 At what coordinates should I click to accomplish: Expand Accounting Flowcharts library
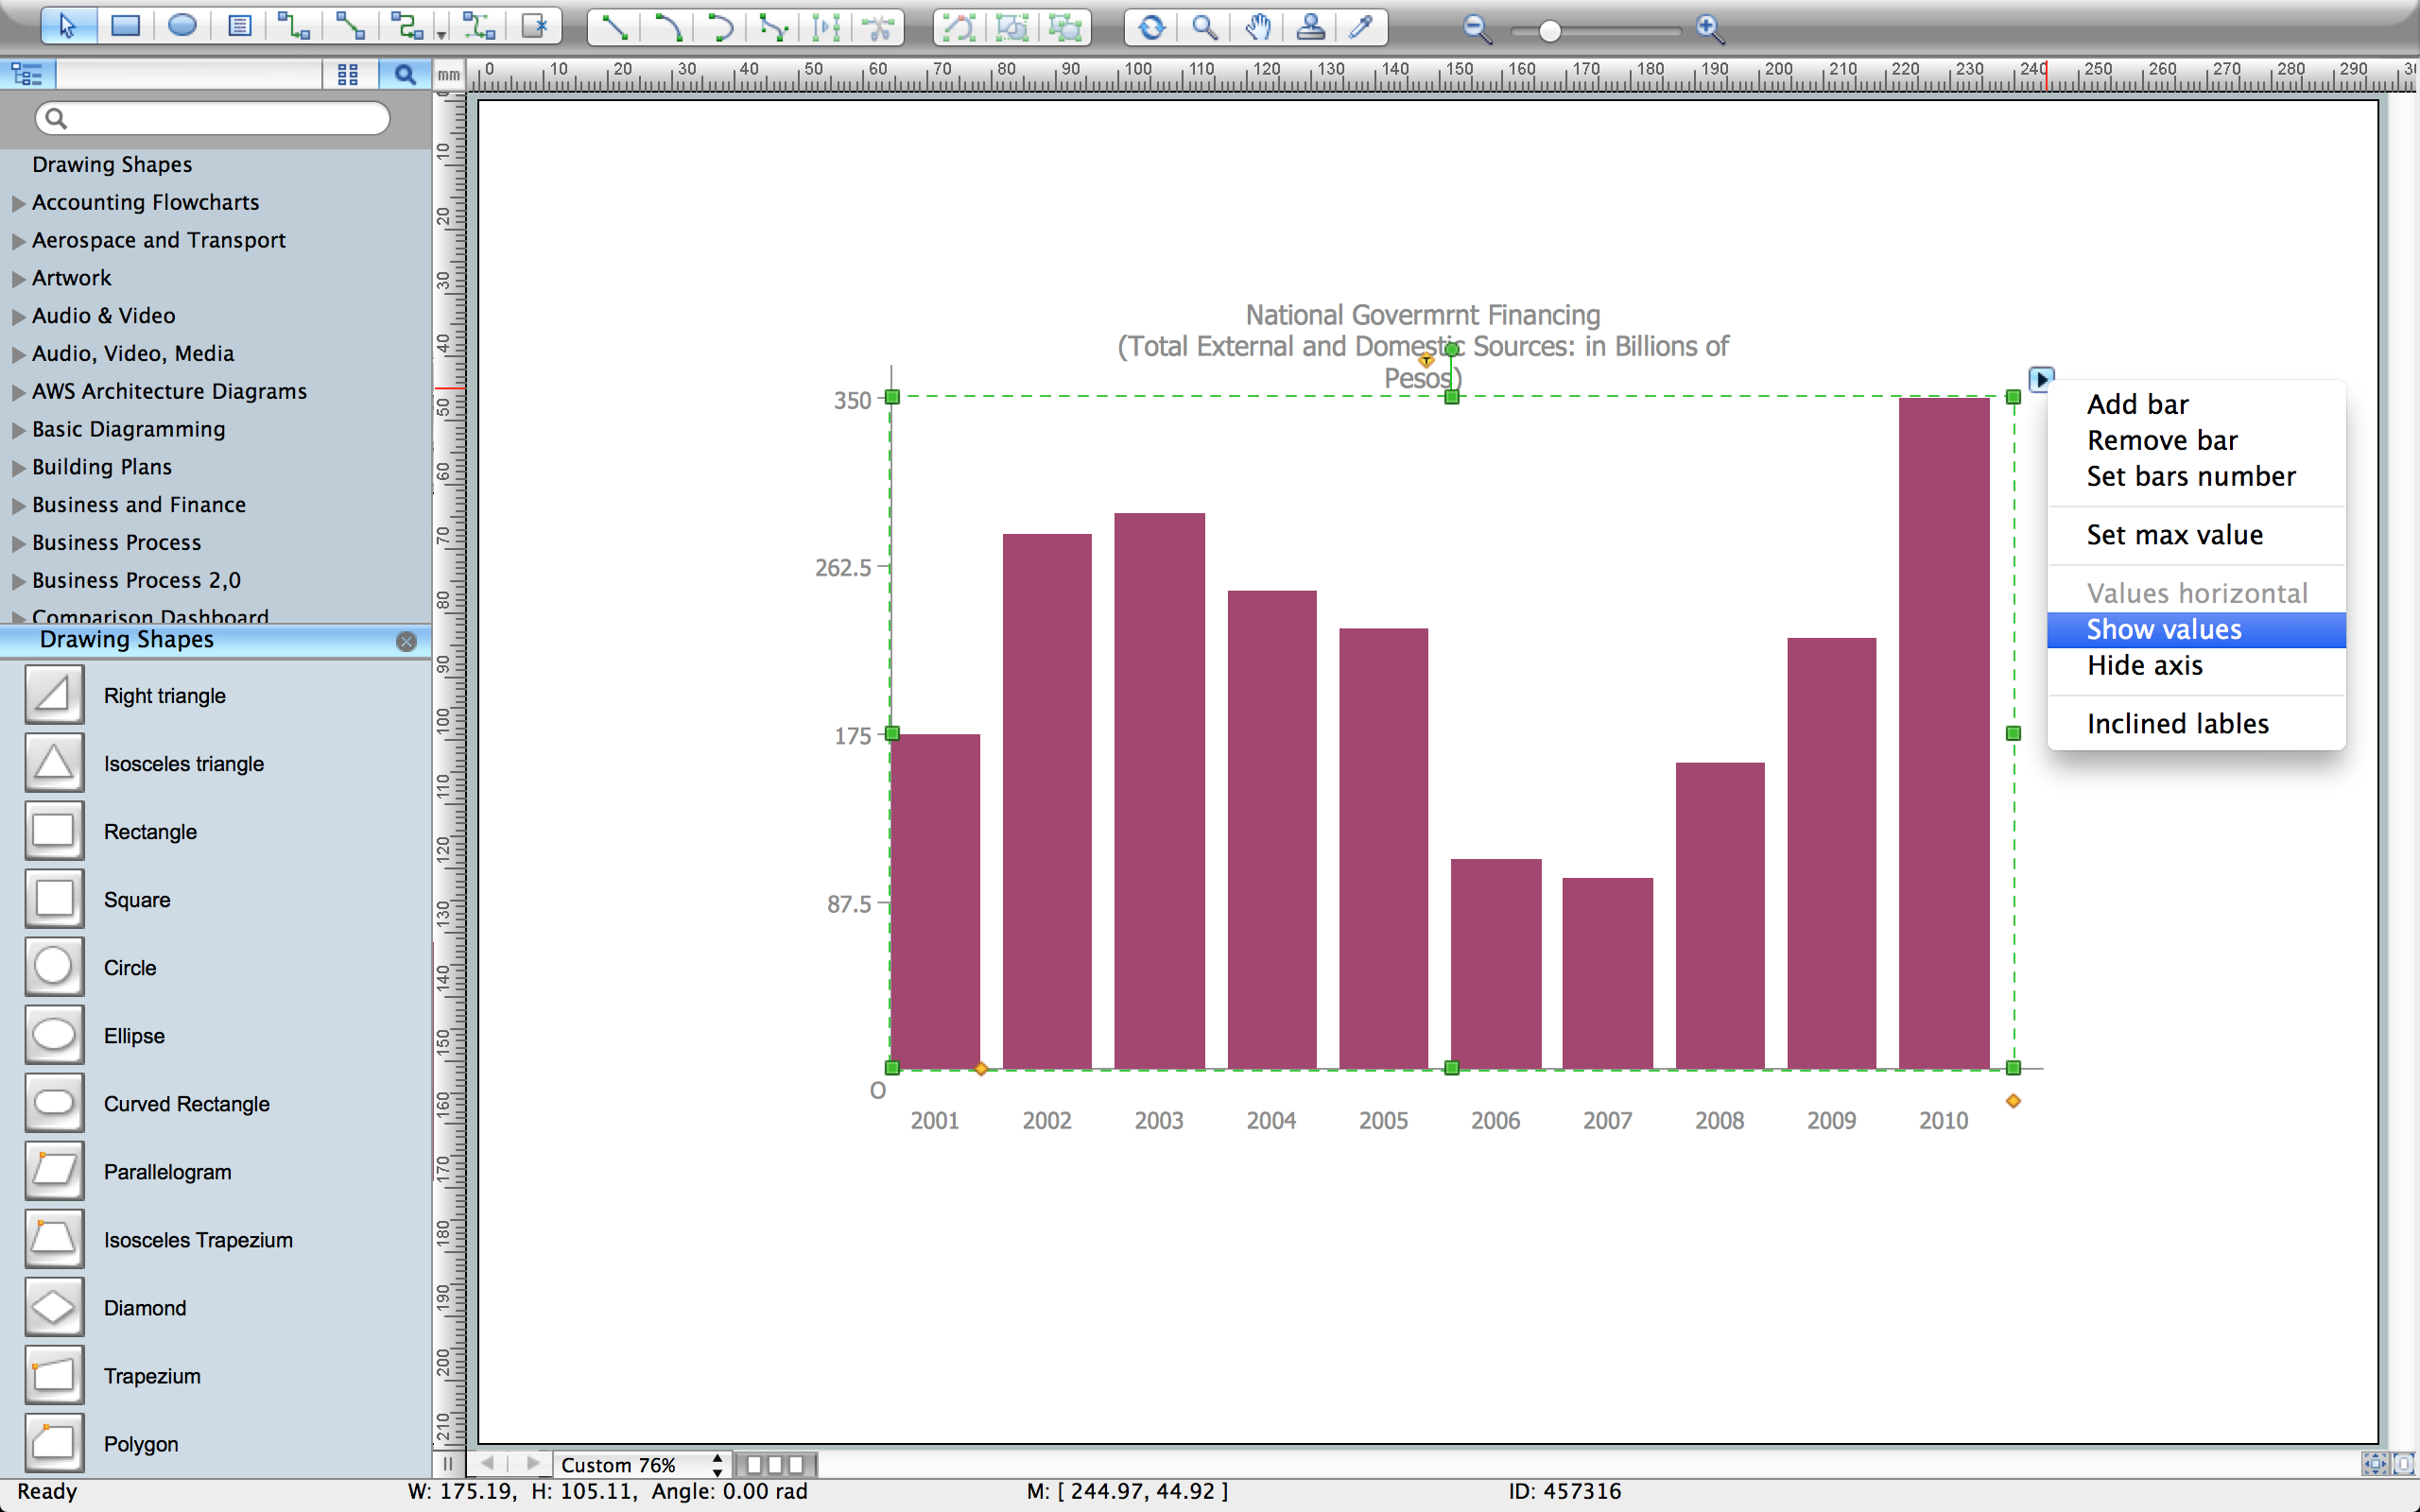[x=19, y=203]
